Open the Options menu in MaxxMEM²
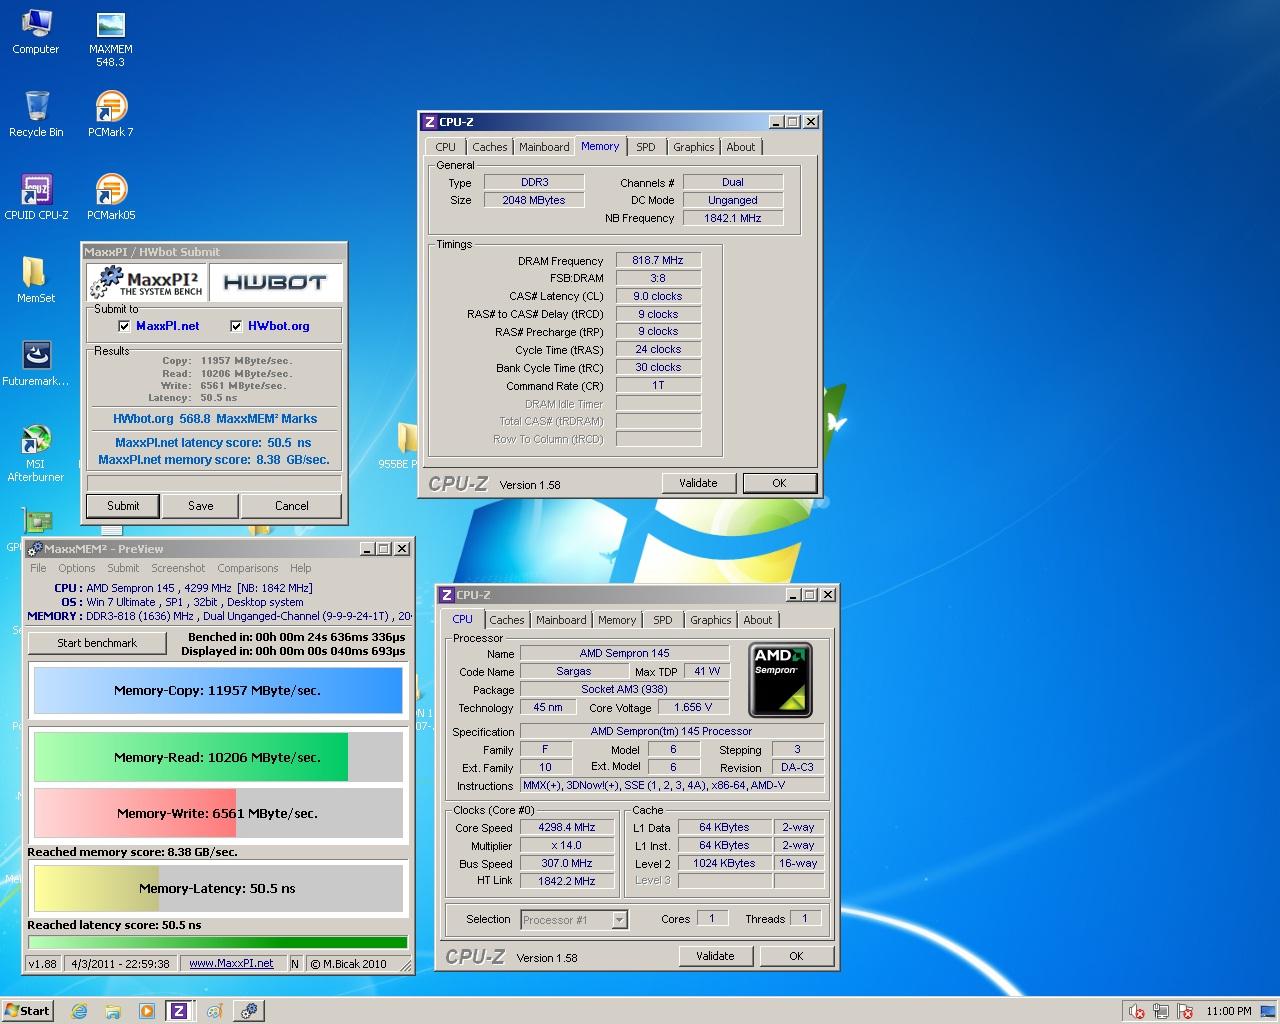Image resolution: width=1280 pixels, height=1024 pixels. pyautogui.click(x=77, y=568)
